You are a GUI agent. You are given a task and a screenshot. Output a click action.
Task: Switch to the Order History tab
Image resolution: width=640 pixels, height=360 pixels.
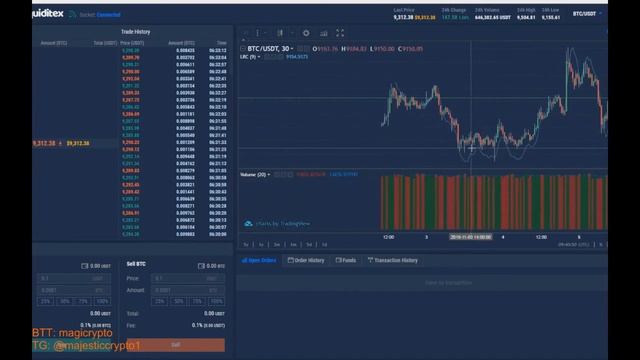(306, 260)
